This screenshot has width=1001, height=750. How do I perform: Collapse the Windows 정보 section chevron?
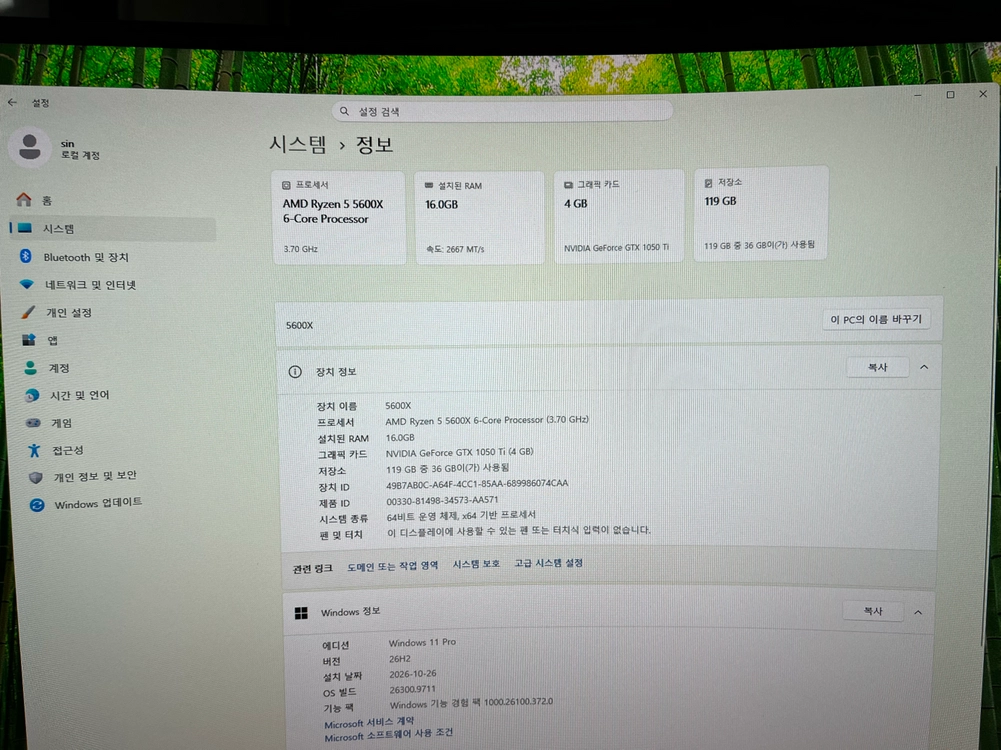[x=918, y=612]
